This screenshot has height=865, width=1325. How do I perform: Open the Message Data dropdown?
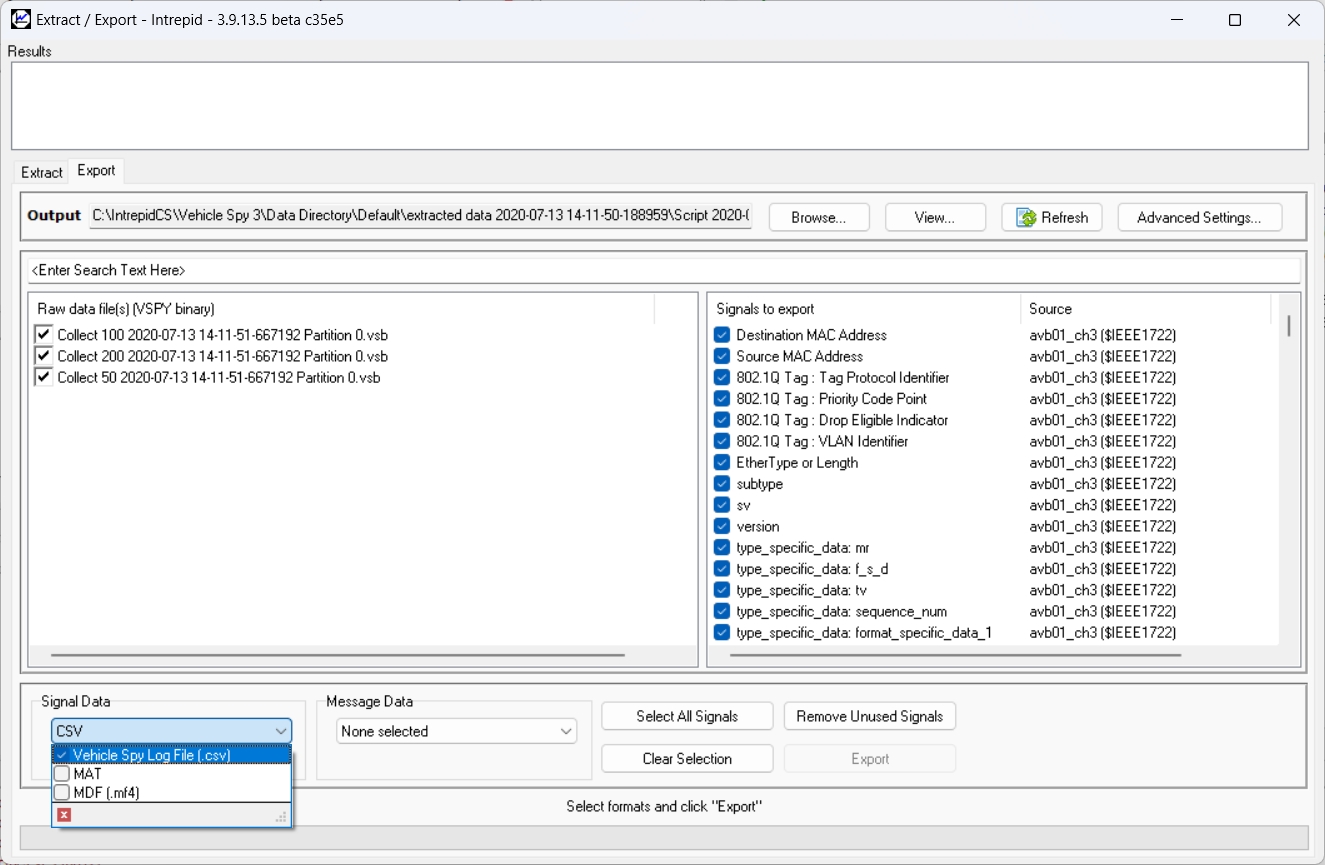pos(456,731)
